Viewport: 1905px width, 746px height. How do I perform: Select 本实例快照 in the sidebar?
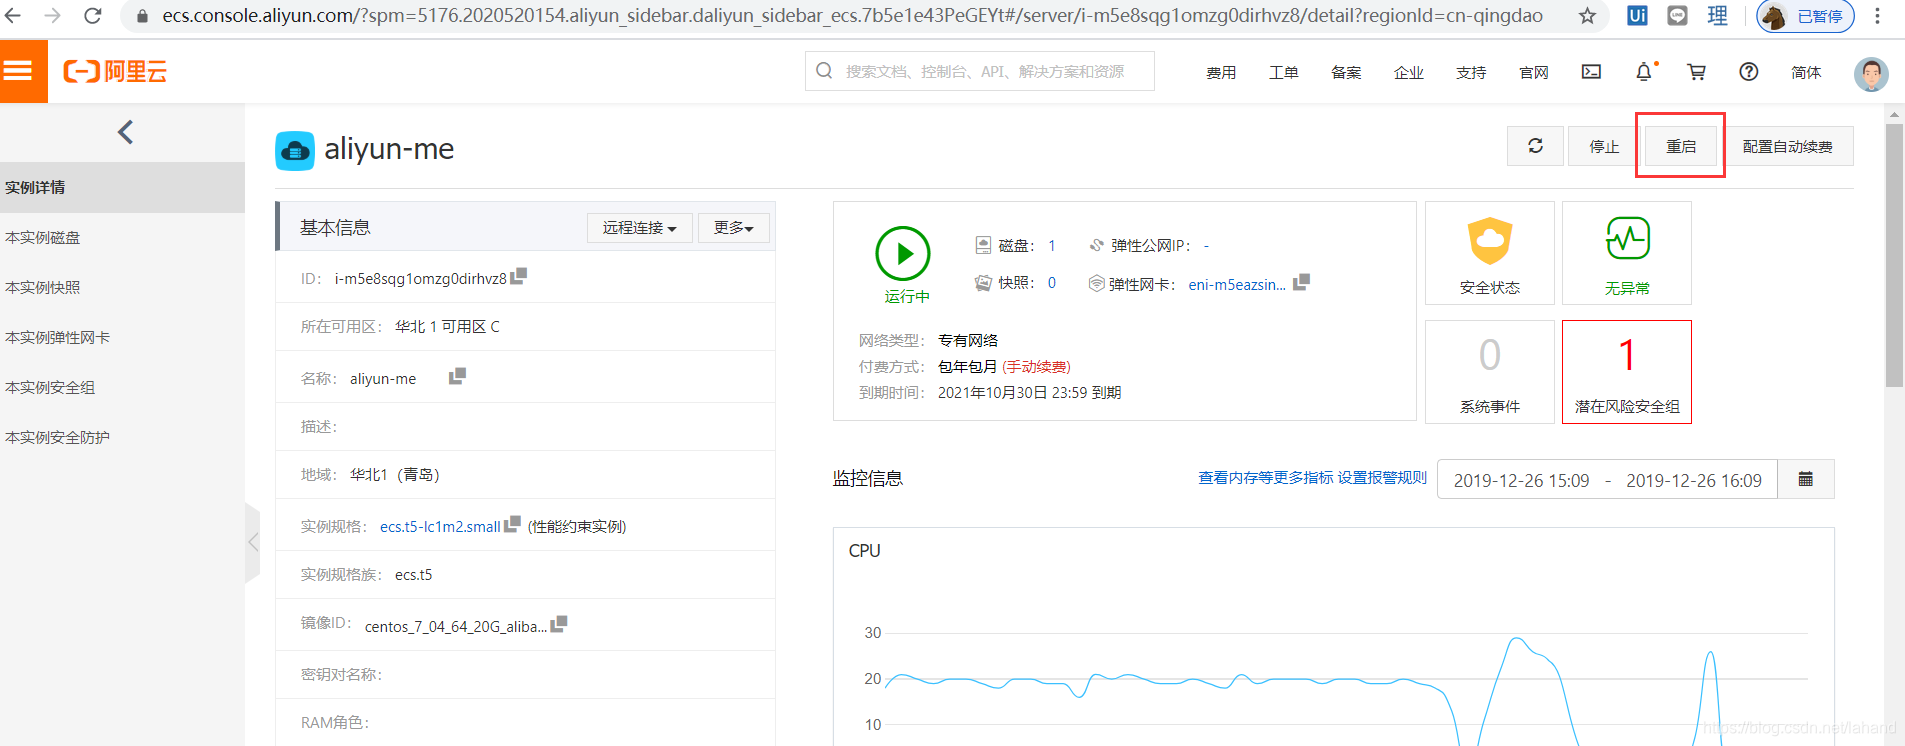[x=122, y=287]
